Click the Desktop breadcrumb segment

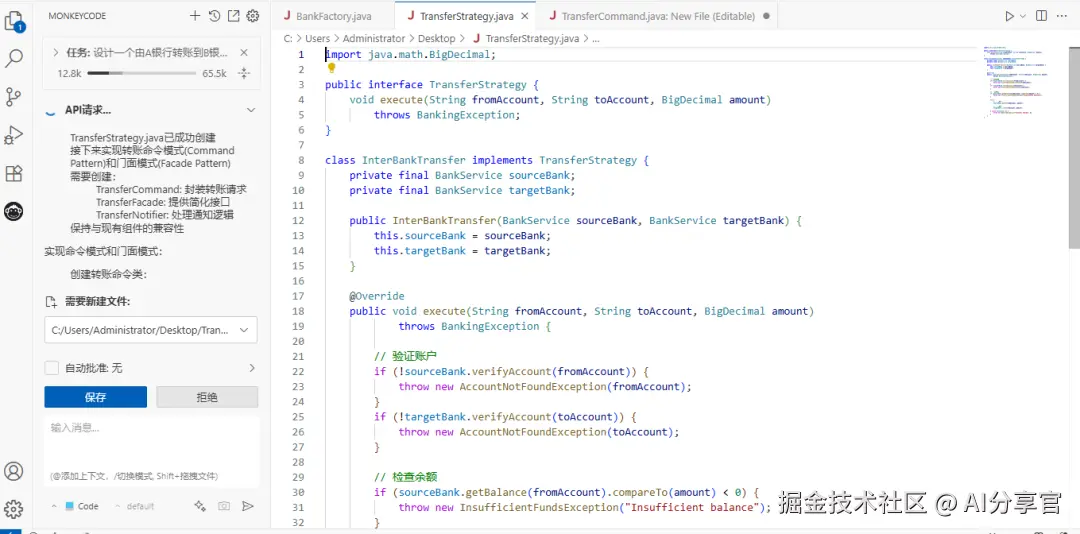[x=437, y=39]
